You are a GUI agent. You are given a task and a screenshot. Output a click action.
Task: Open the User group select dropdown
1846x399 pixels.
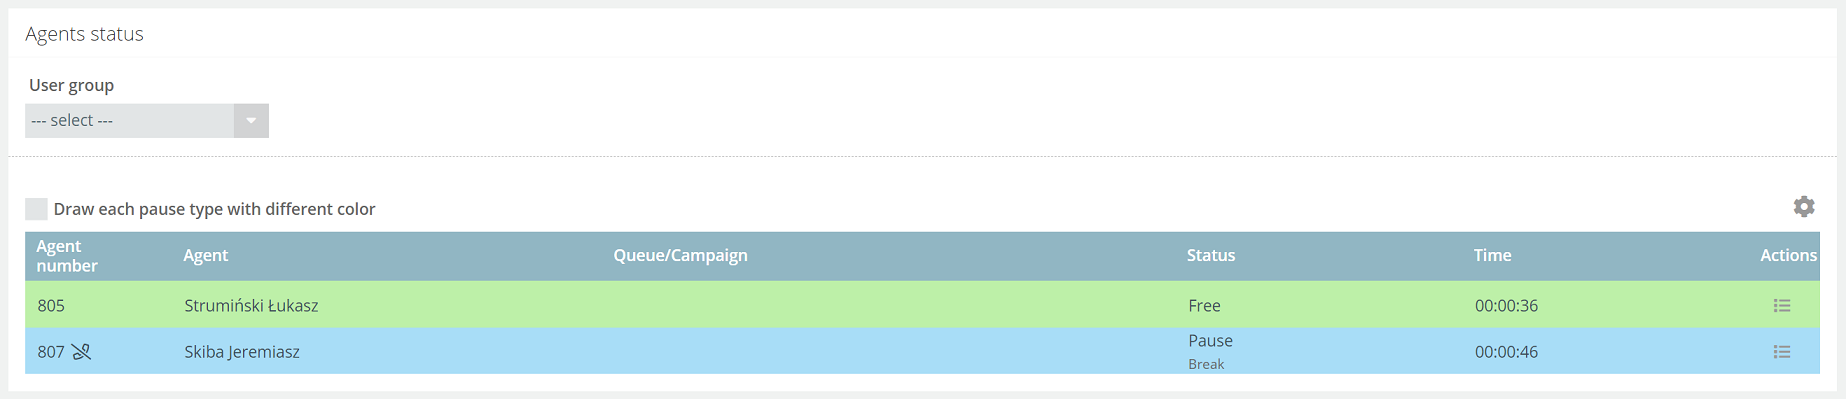[x=146, y=120]
